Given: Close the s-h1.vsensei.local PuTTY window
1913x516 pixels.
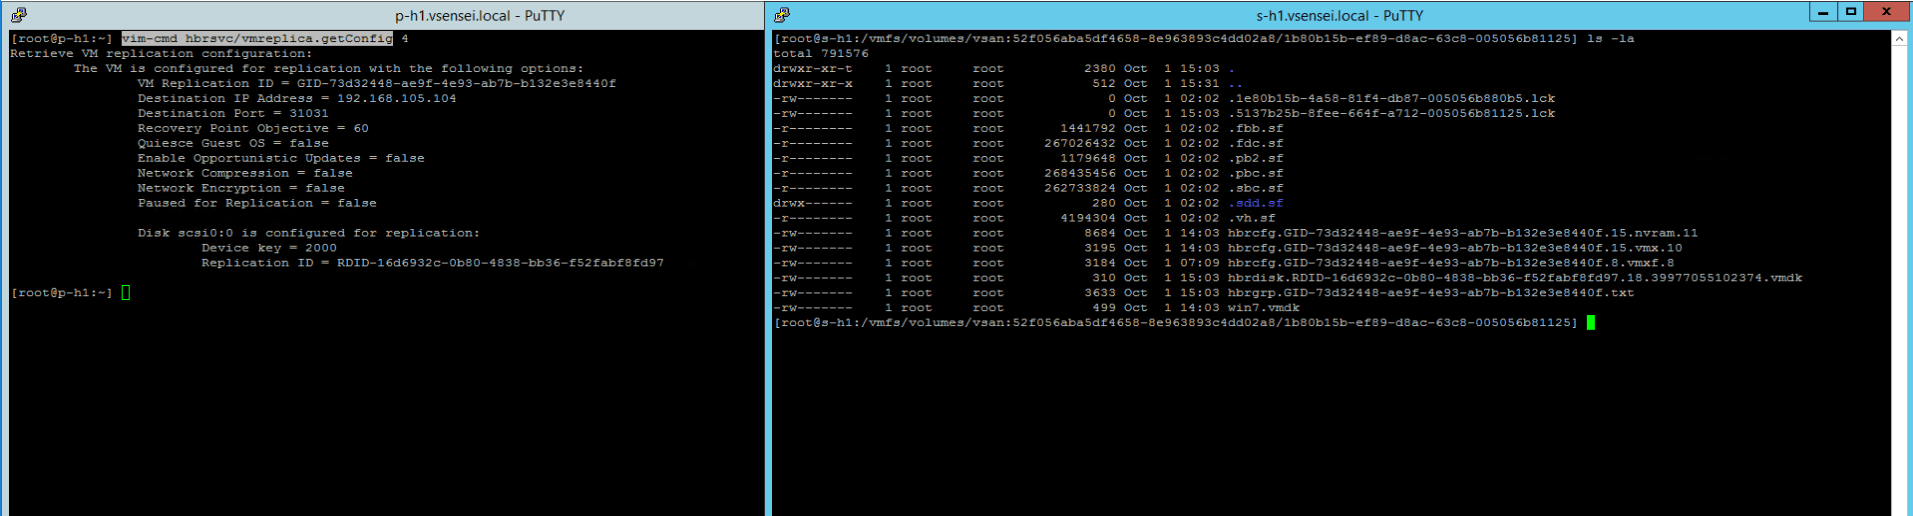Looking at the screenshot, I should [x=1887, y=12].
